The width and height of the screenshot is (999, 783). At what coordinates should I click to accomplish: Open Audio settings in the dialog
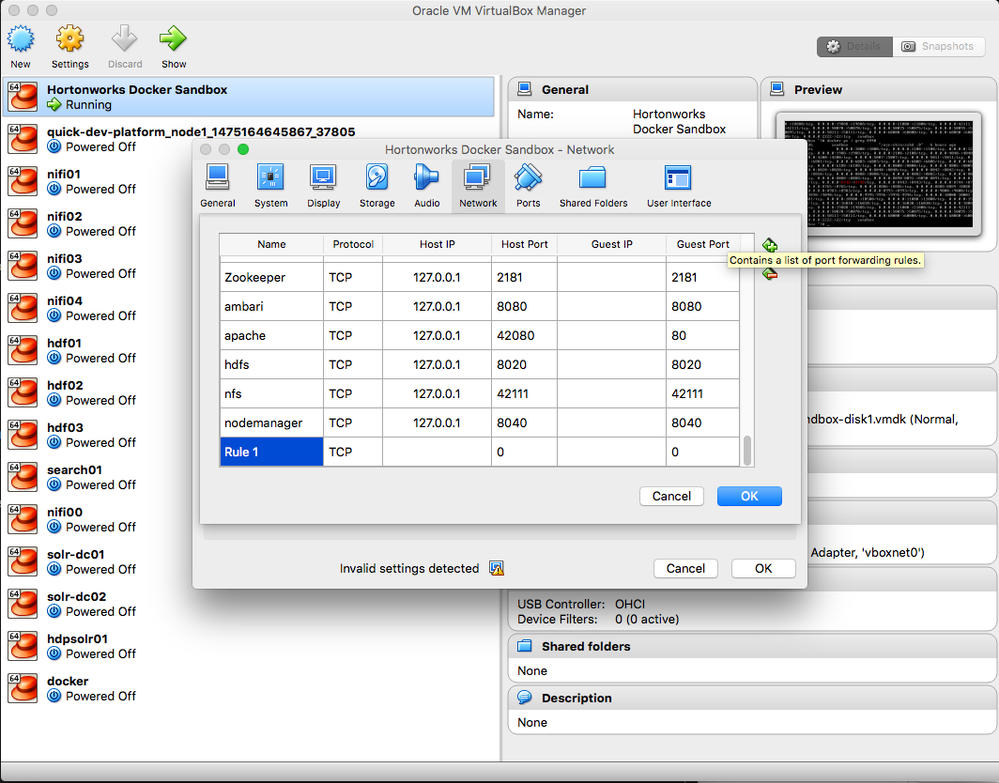(x=426, y=185)
